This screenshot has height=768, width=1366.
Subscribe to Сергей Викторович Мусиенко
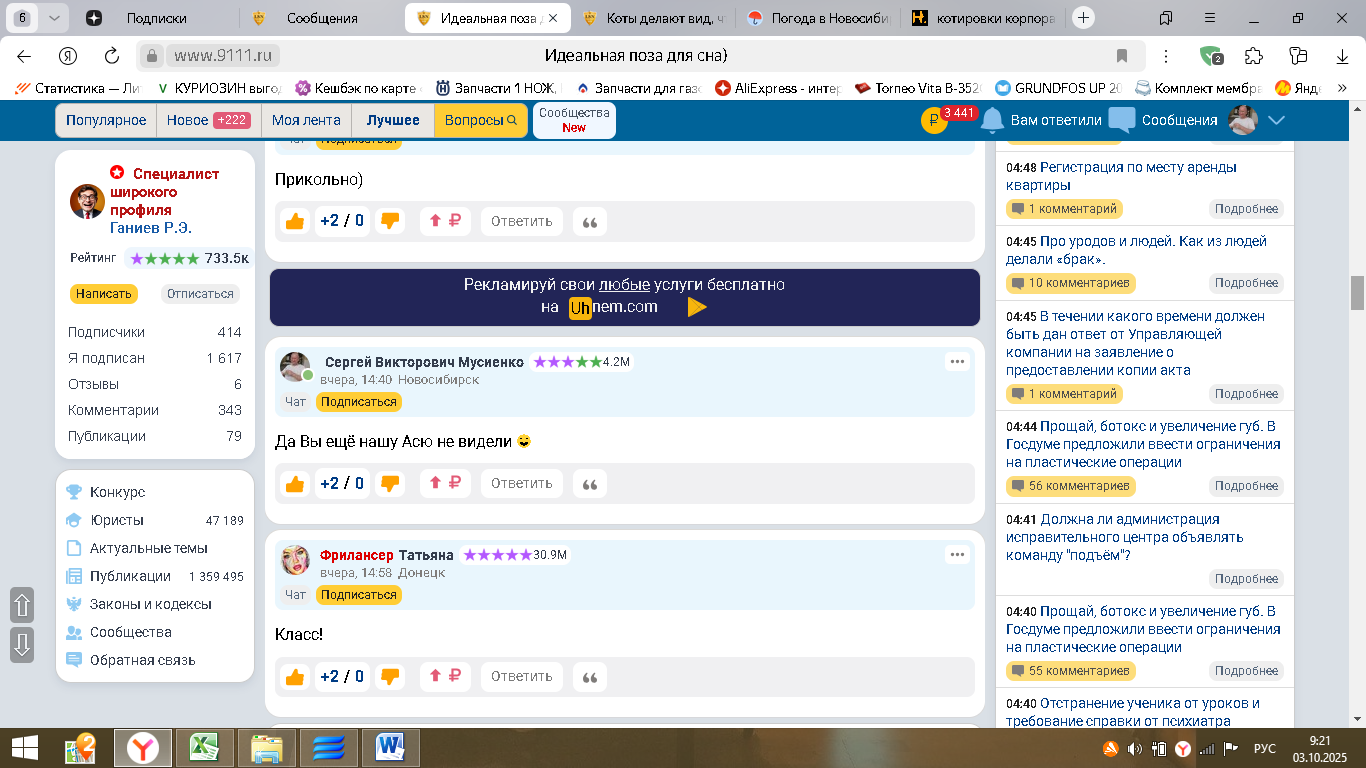coord(359,402)
